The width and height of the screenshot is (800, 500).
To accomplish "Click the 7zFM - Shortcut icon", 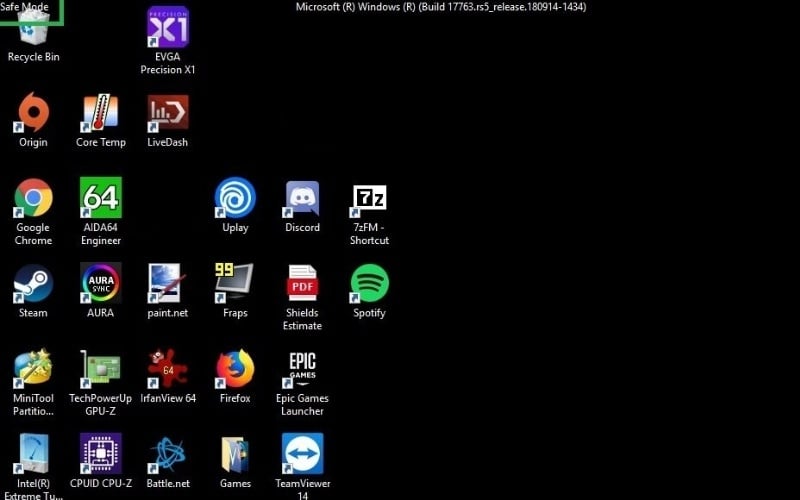I will click(x=369, y=198).
